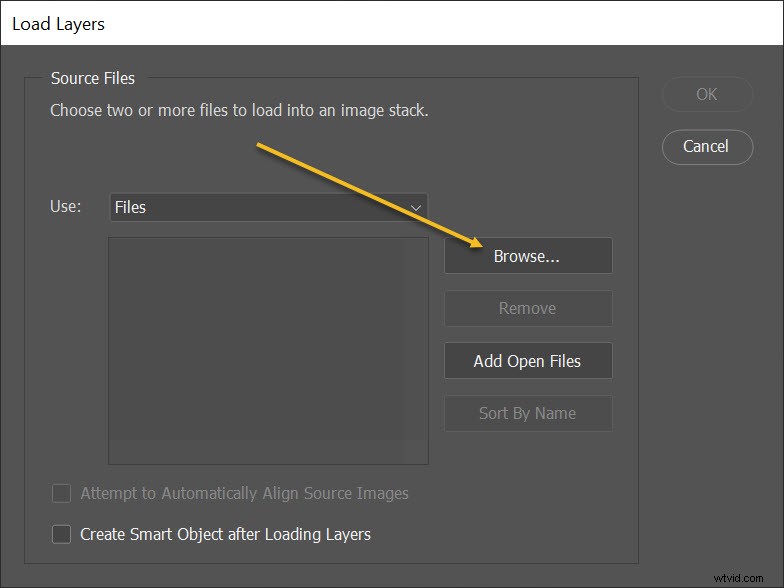Click the Browse... button
Viewport: 784px width, 588px height.
[x=528, y=256]
